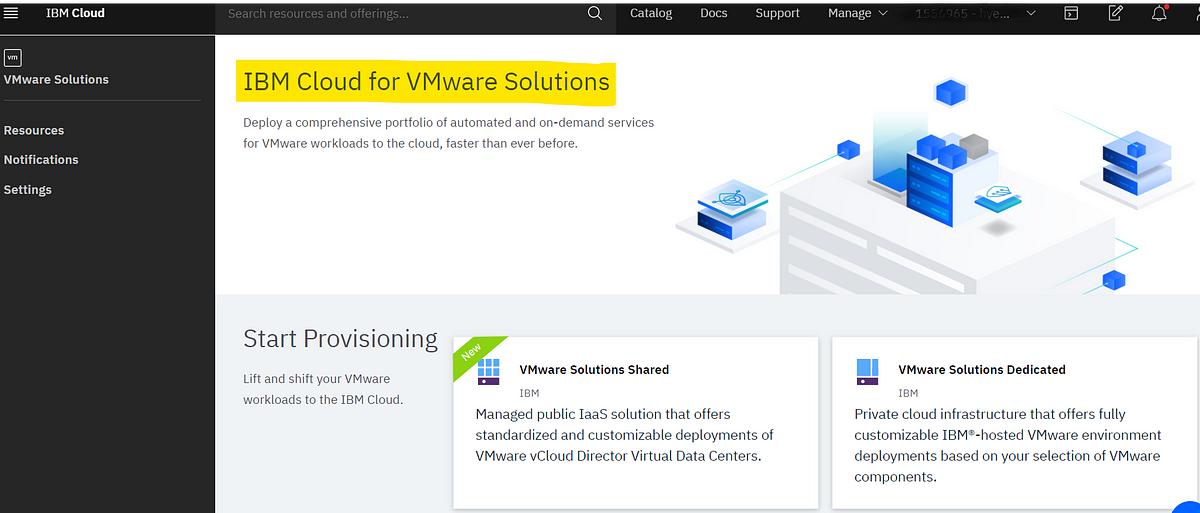Open Settings in the left sidebar

[x=28, y=190]
